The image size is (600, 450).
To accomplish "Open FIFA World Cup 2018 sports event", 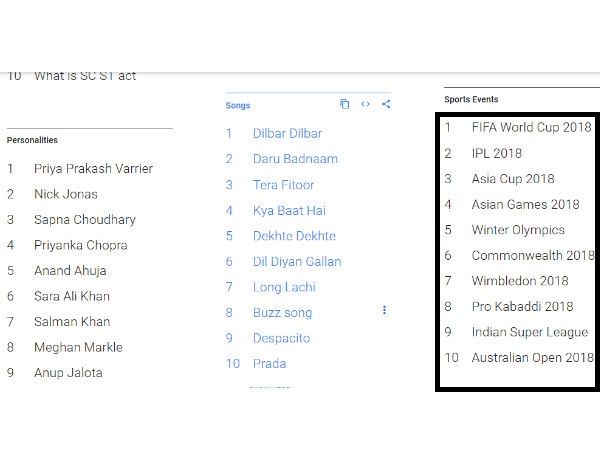I will tap(531, 128).
